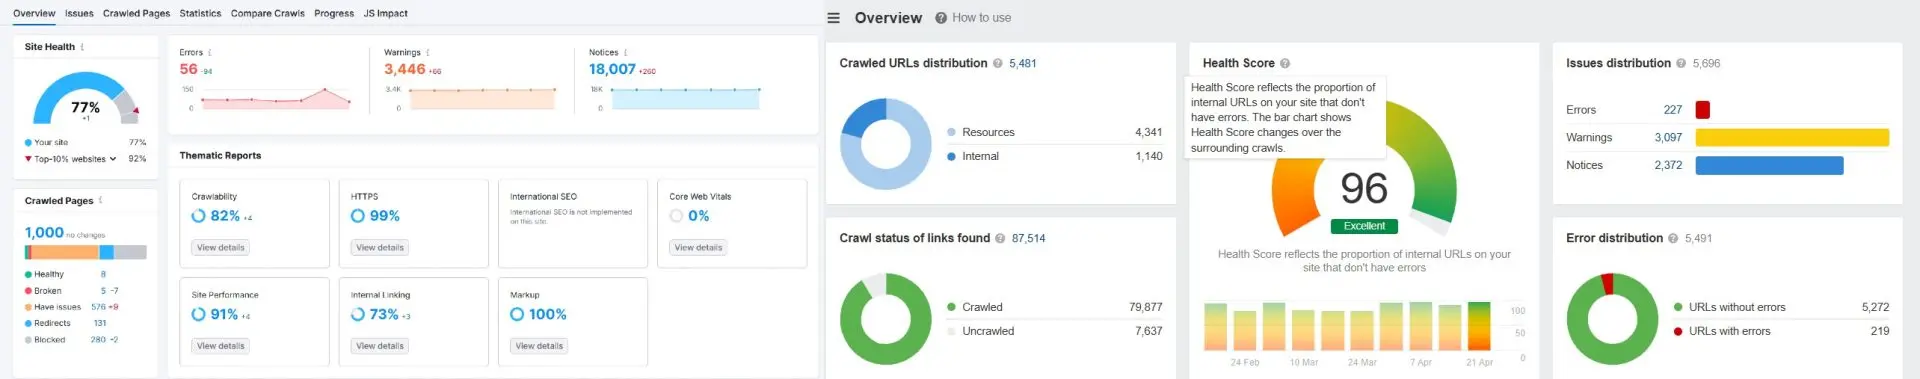This screenshot has width=1920, height=379.
Task: Click the Excellent health score badge
Action: tap(1364, 226)
